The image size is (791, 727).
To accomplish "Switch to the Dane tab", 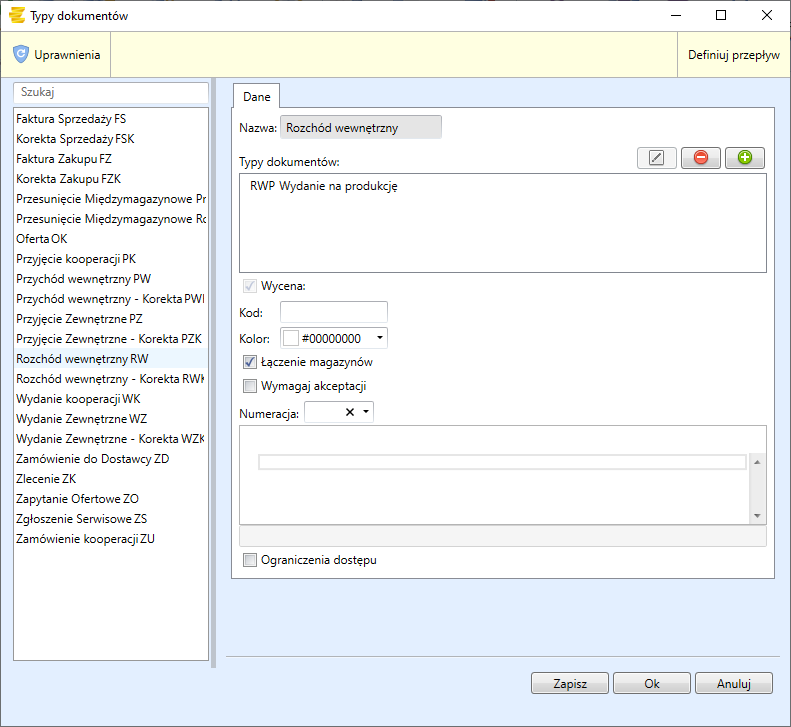I will point(256,95).
